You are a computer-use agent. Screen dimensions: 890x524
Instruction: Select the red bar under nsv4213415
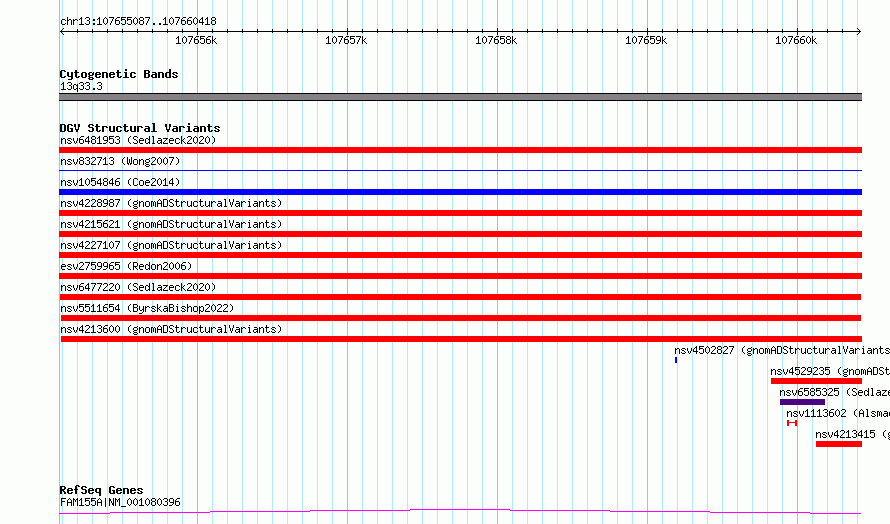point(839,444)
